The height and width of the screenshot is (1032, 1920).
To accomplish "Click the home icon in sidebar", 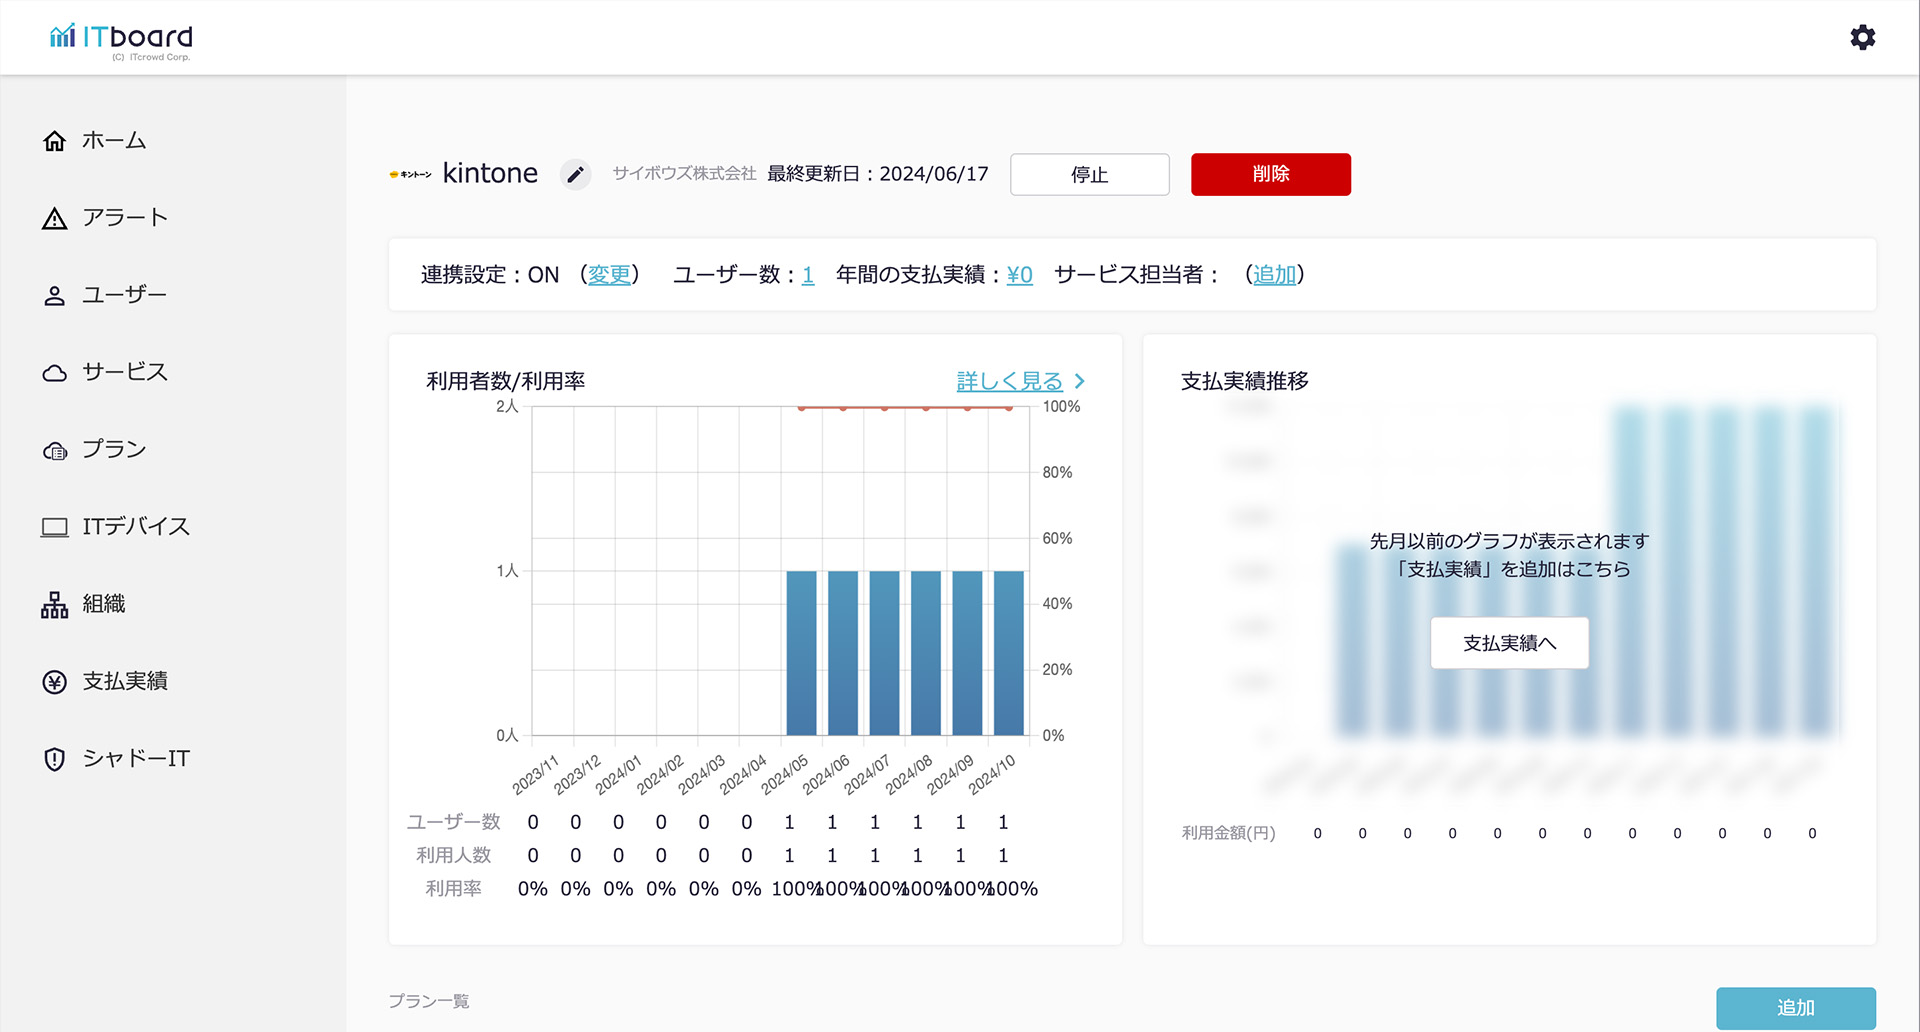I will [55, 141].
